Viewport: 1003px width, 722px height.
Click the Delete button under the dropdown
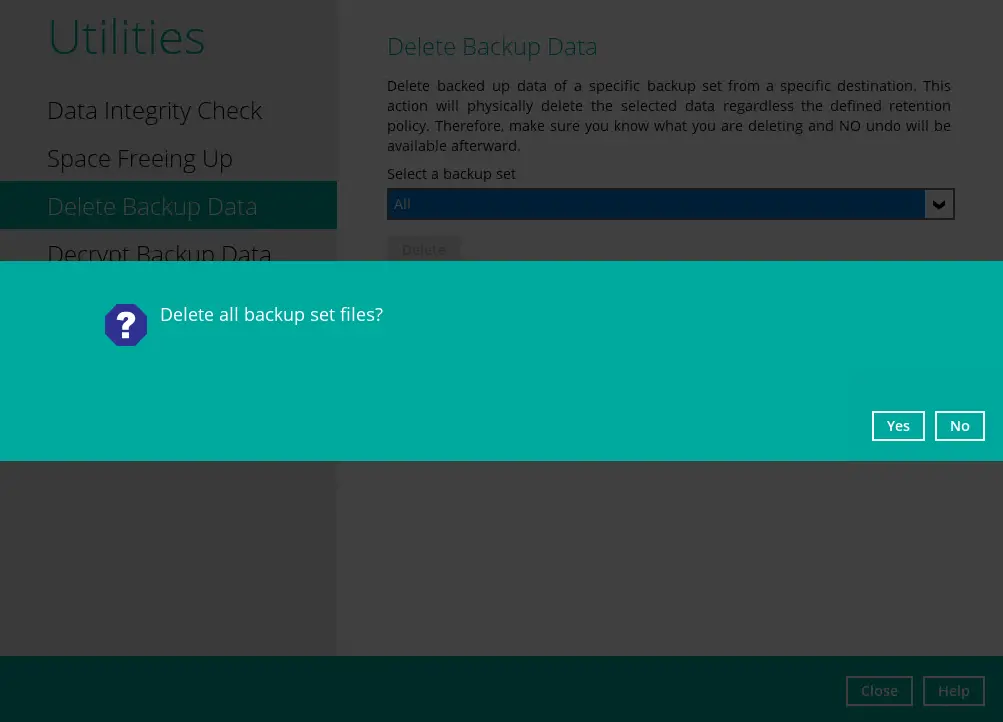coord(423,249)
